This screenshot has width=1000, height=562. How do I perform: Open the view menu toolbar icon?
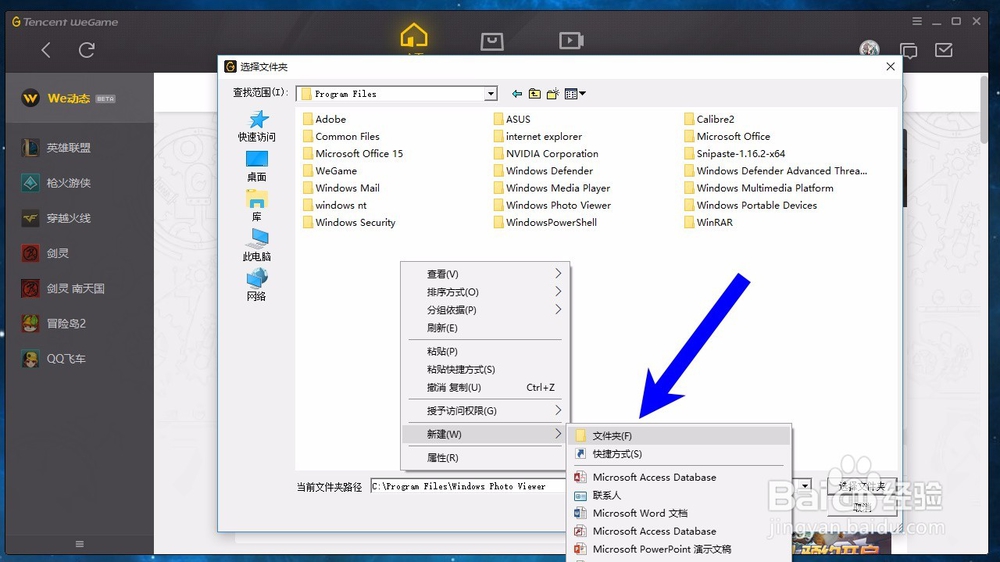pos(575,94)
